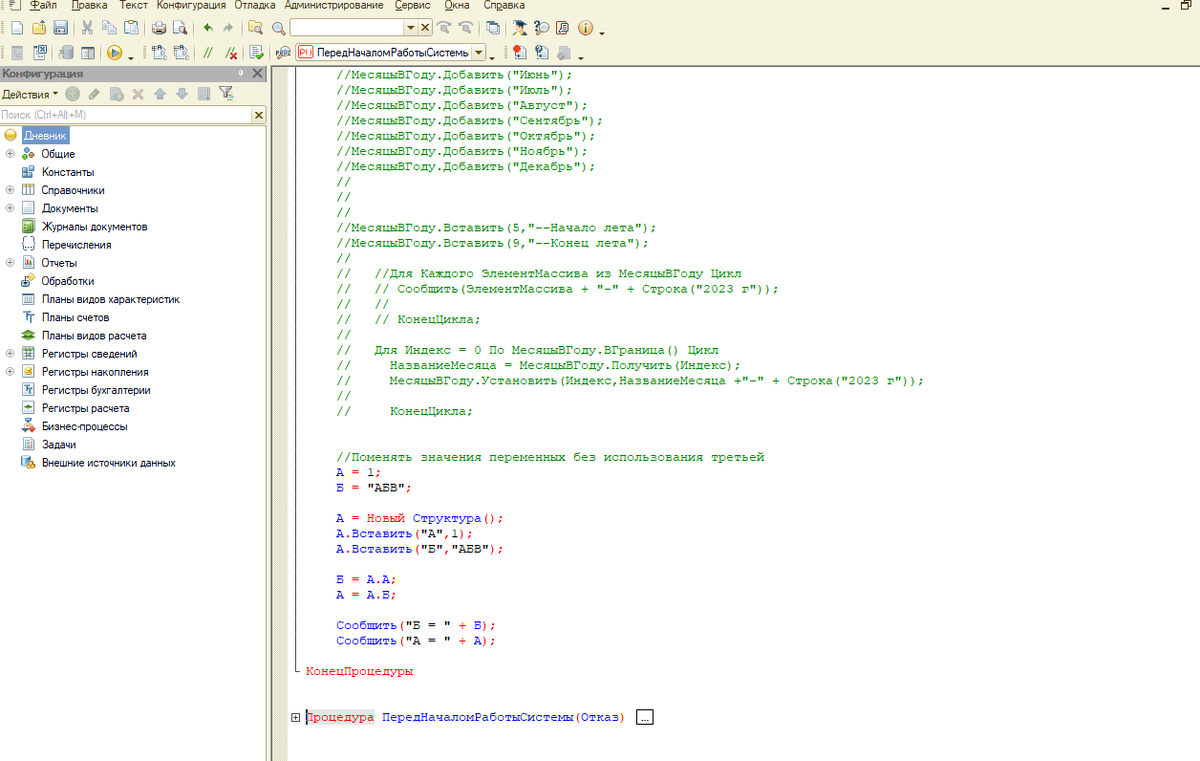
Task: Open the Окна menu
Action: 457,5
